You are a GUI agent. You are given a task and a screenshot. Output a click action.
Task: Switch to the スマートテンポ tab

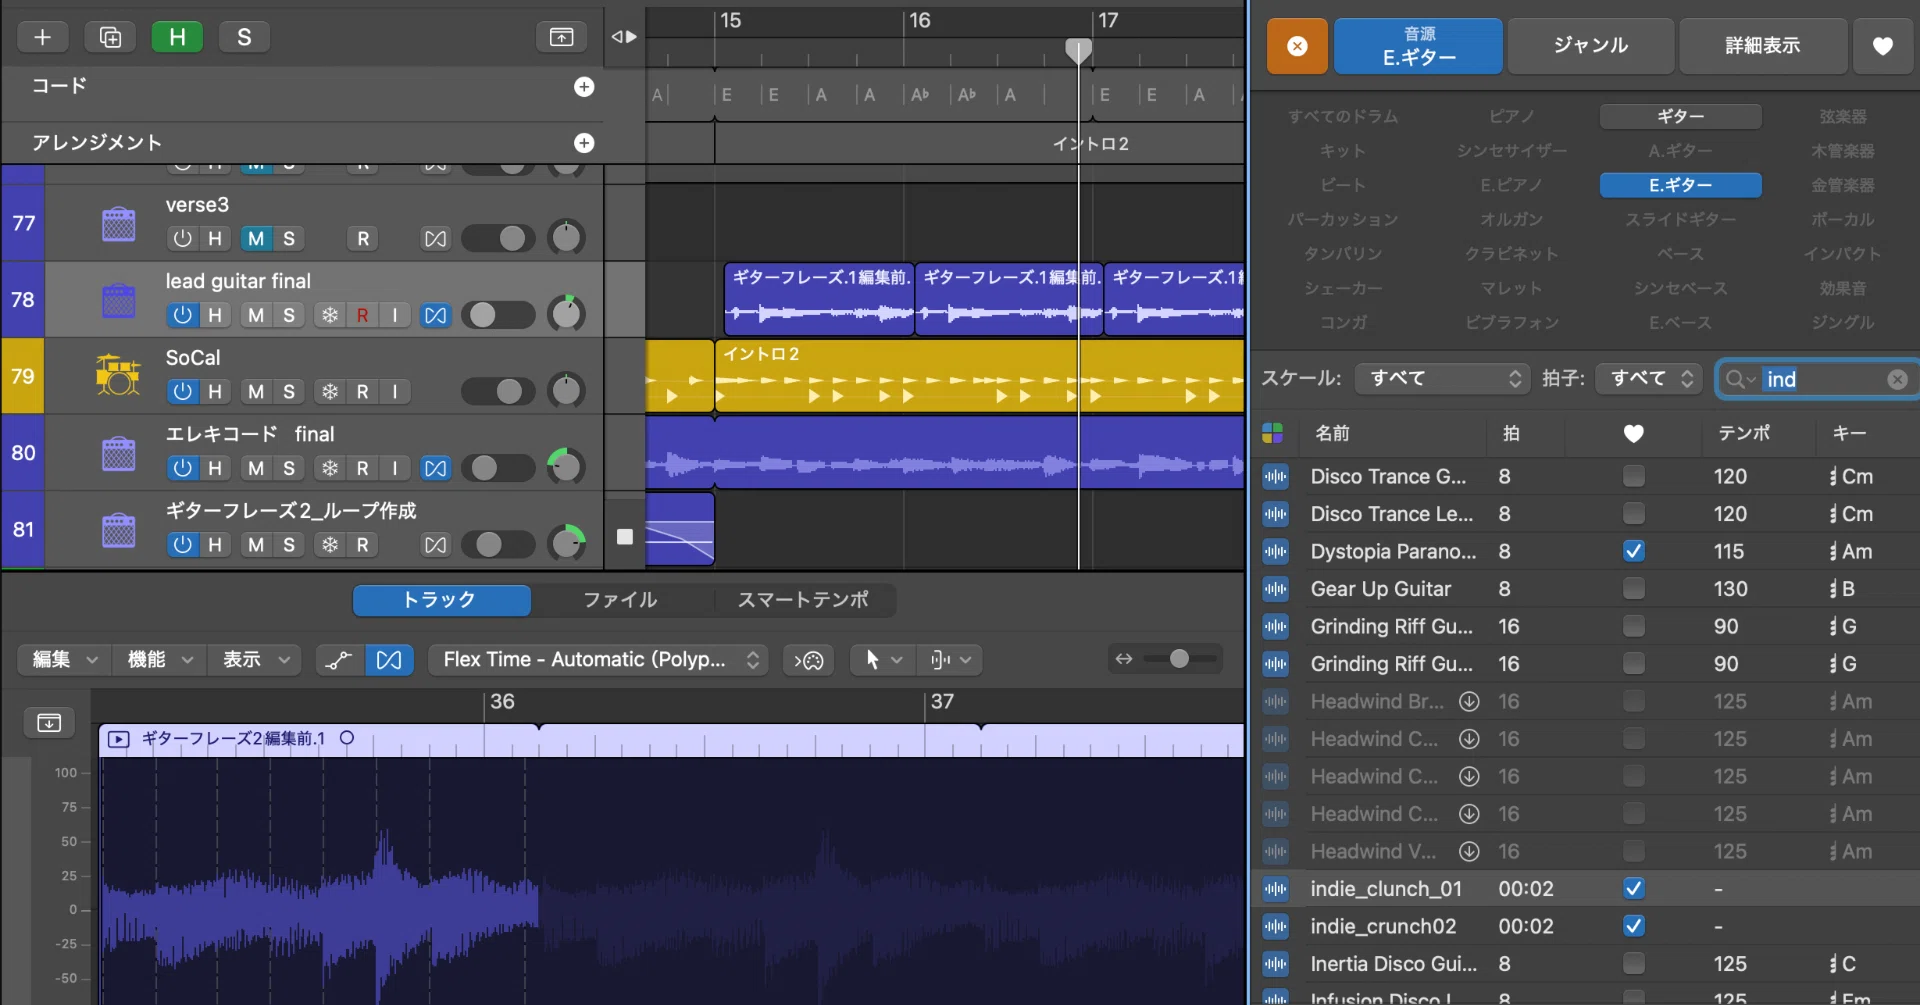[x=804, y=600]
